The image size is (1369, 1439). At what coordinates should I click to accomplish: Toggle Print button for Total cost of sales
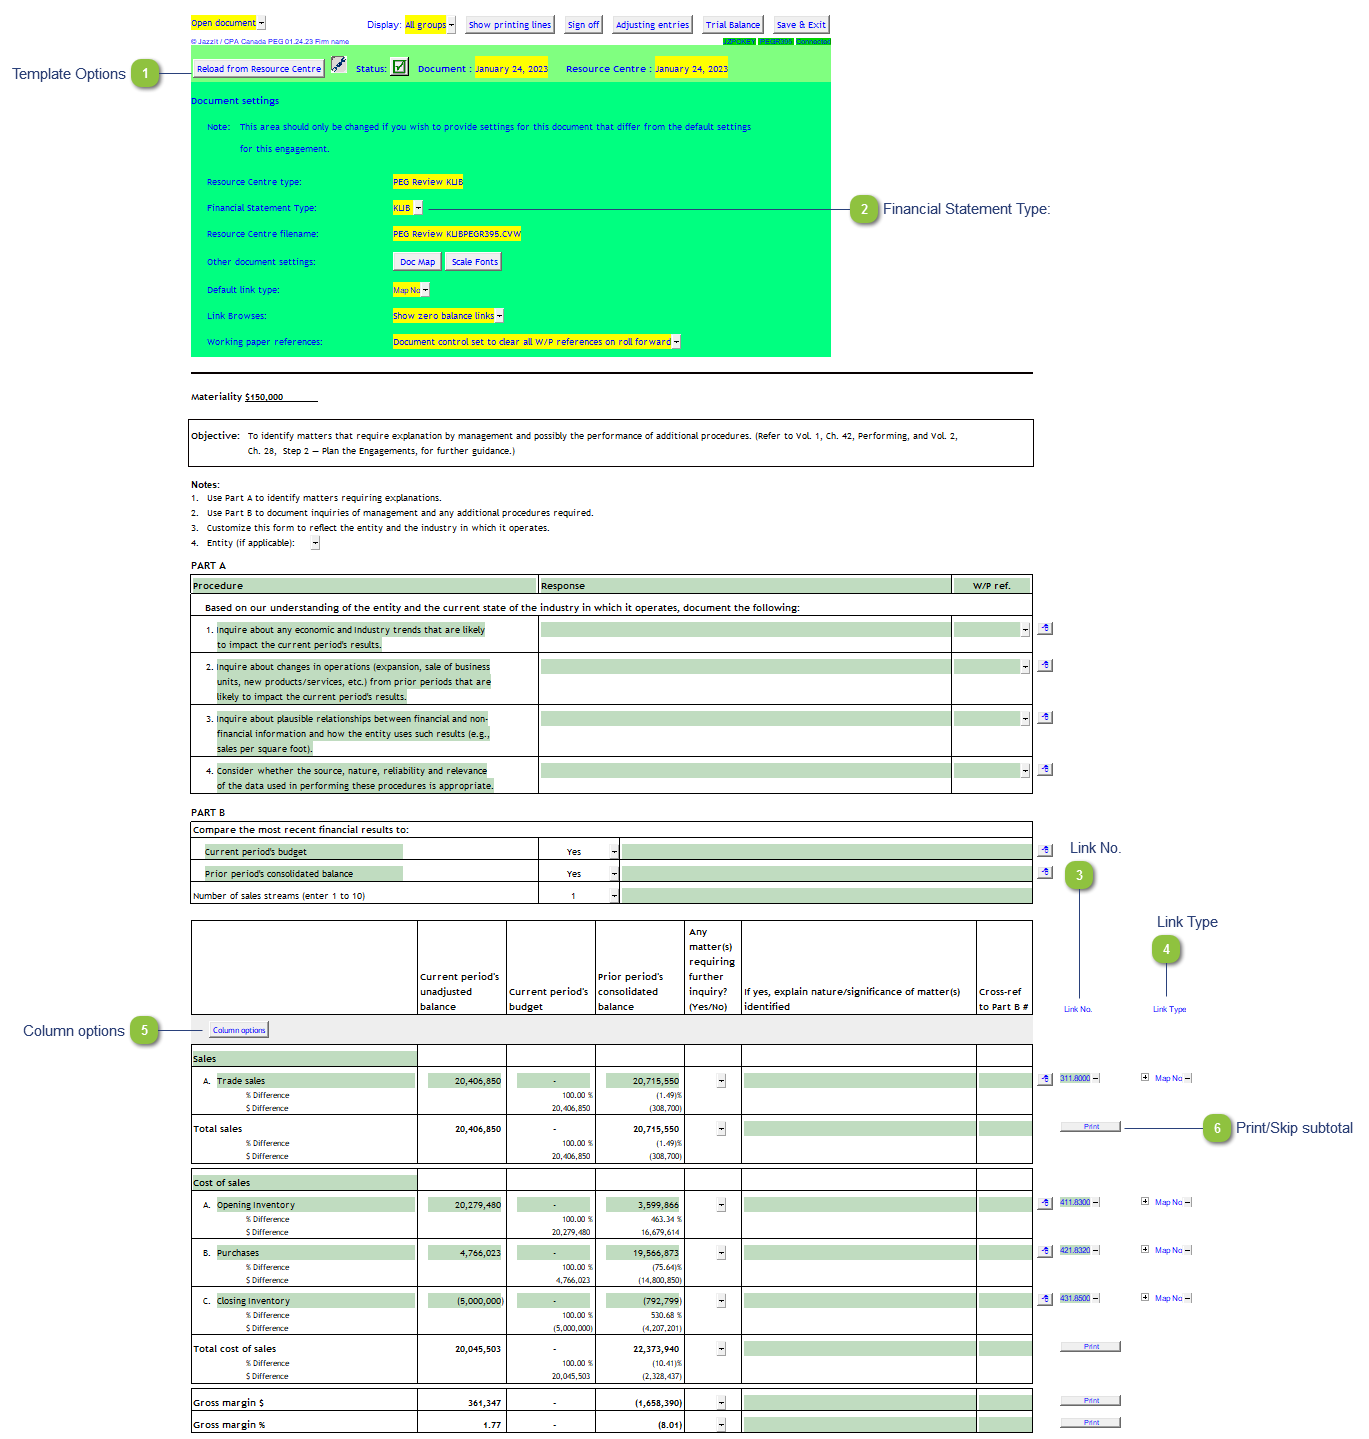[1091, 1346]
